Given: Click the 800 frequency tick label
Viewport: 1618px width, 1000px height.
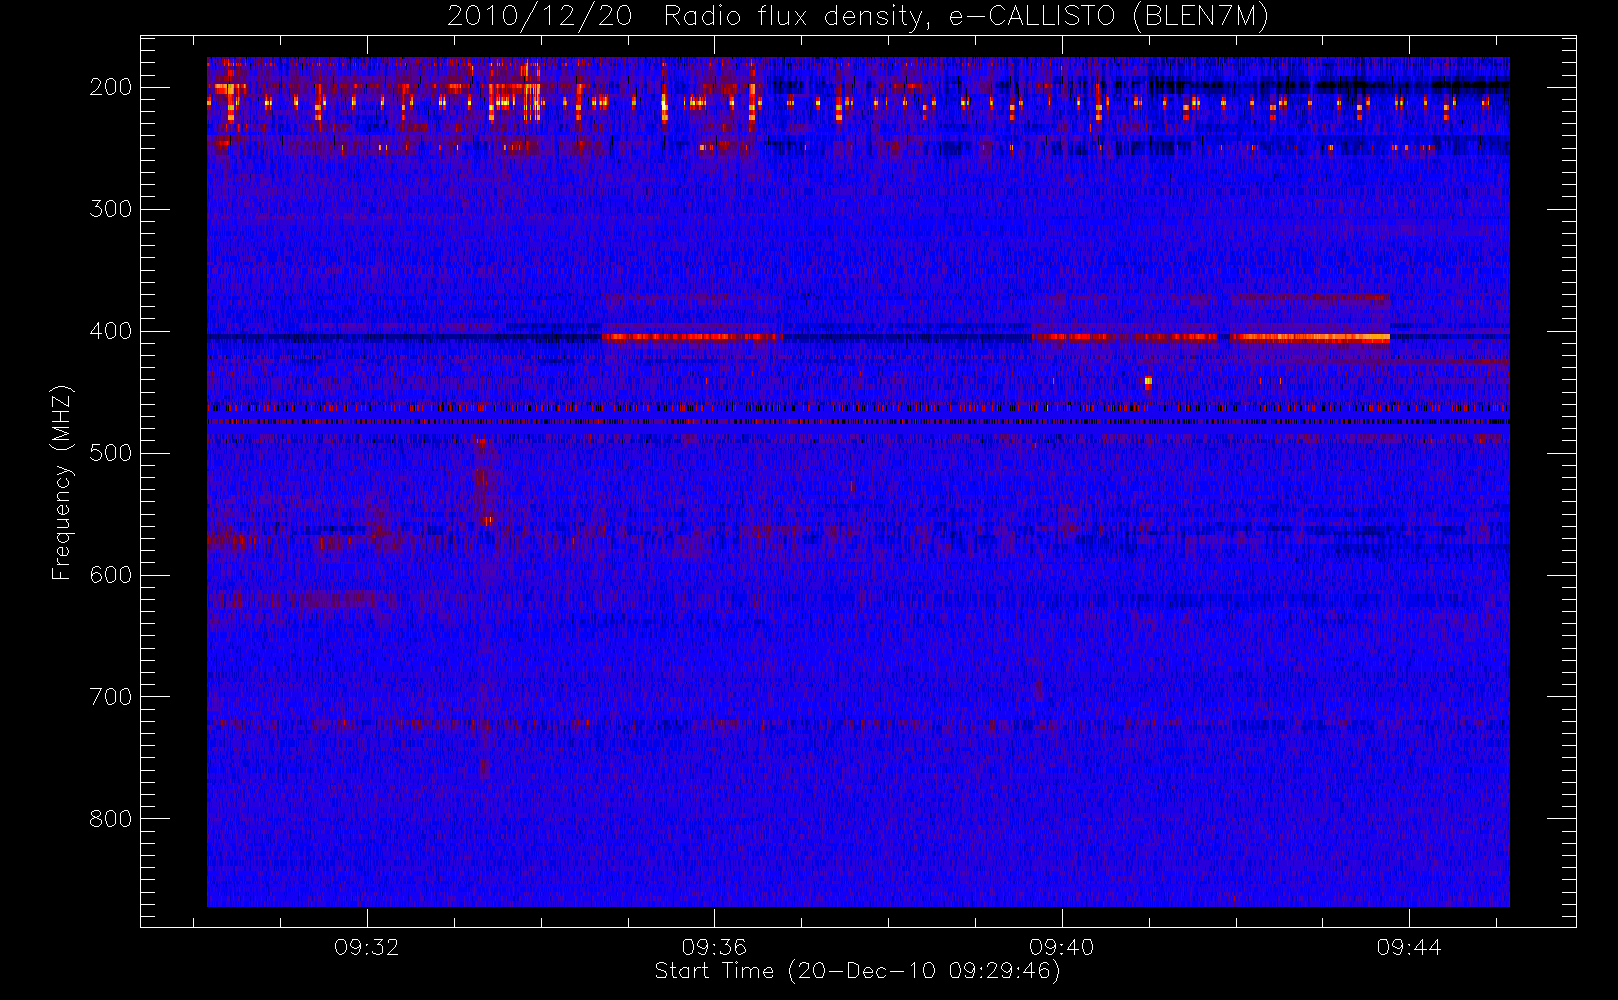Looking at the screenshot, I should pyautogui.click(x=111, y=819).
